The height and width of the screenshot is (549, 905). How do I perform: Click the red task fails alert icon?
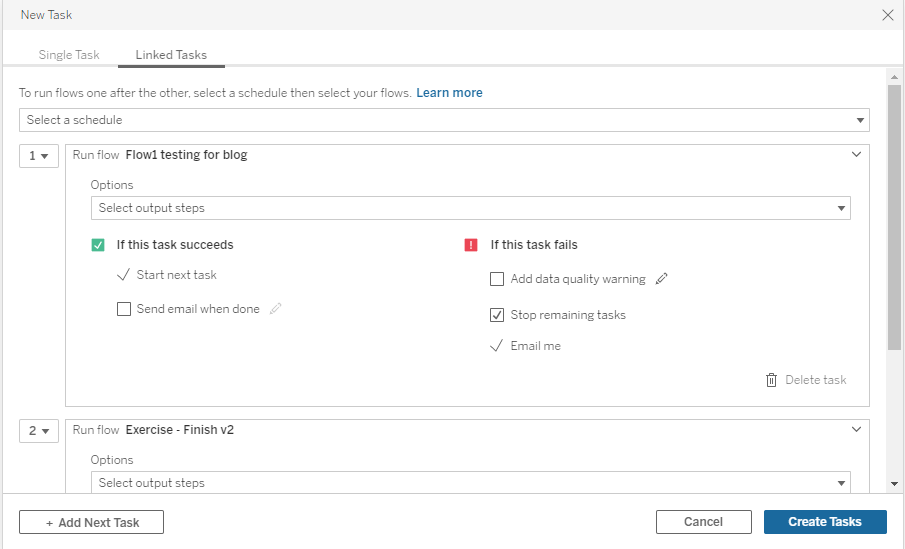471,245
